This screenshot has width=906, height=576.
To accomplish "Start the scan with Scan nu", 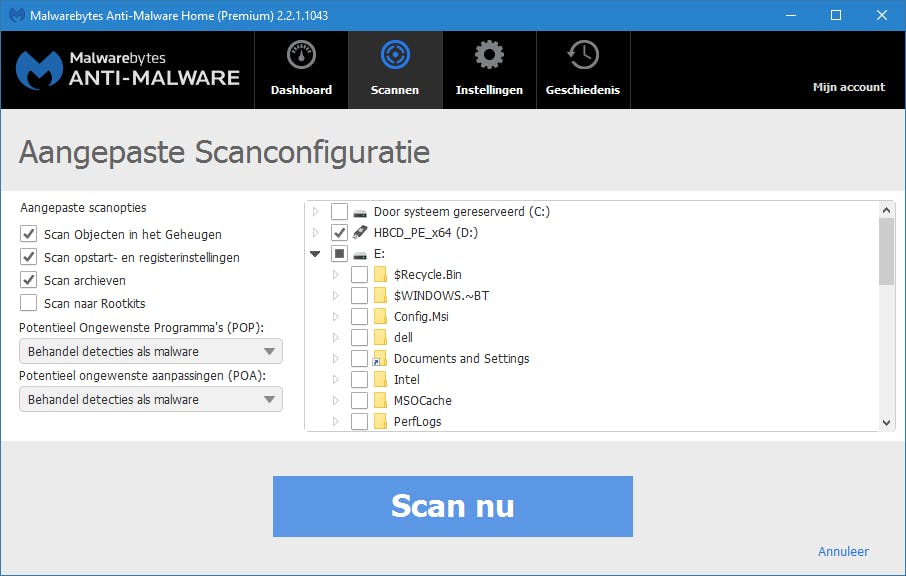I will [x=452, y=506].
